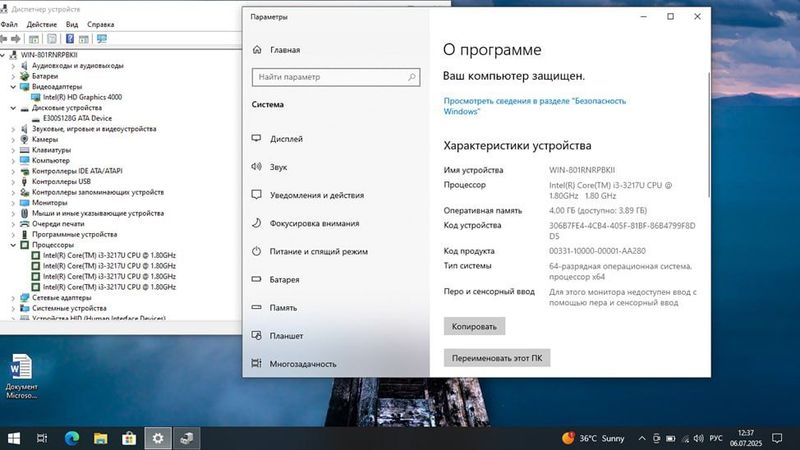This screenshot has width=800, height=450.
Task: Click the Help icon in Device Manager toolbar
Action: pos(70,39)
